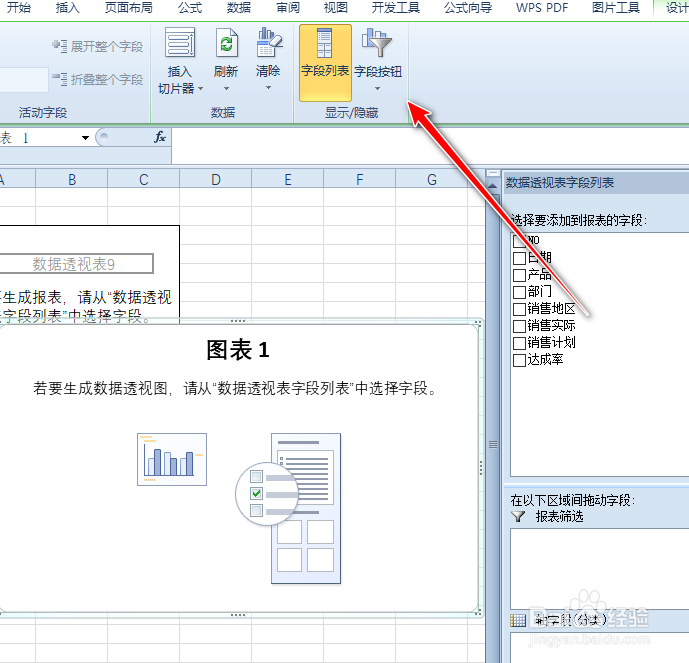Open the 图片工具 ribbon tab
Image resolution: width=689 pixels, height=663 pixels.
615,7
